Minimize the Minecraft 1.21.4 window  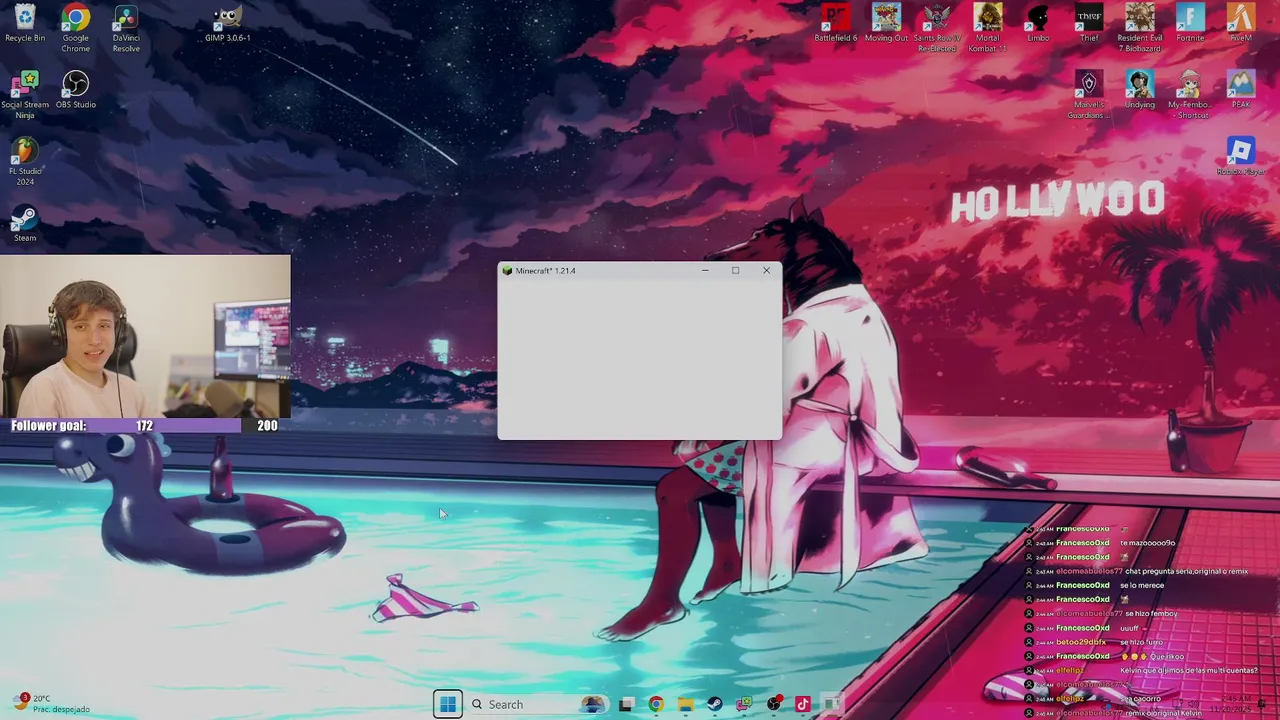(x=705, y=270)
